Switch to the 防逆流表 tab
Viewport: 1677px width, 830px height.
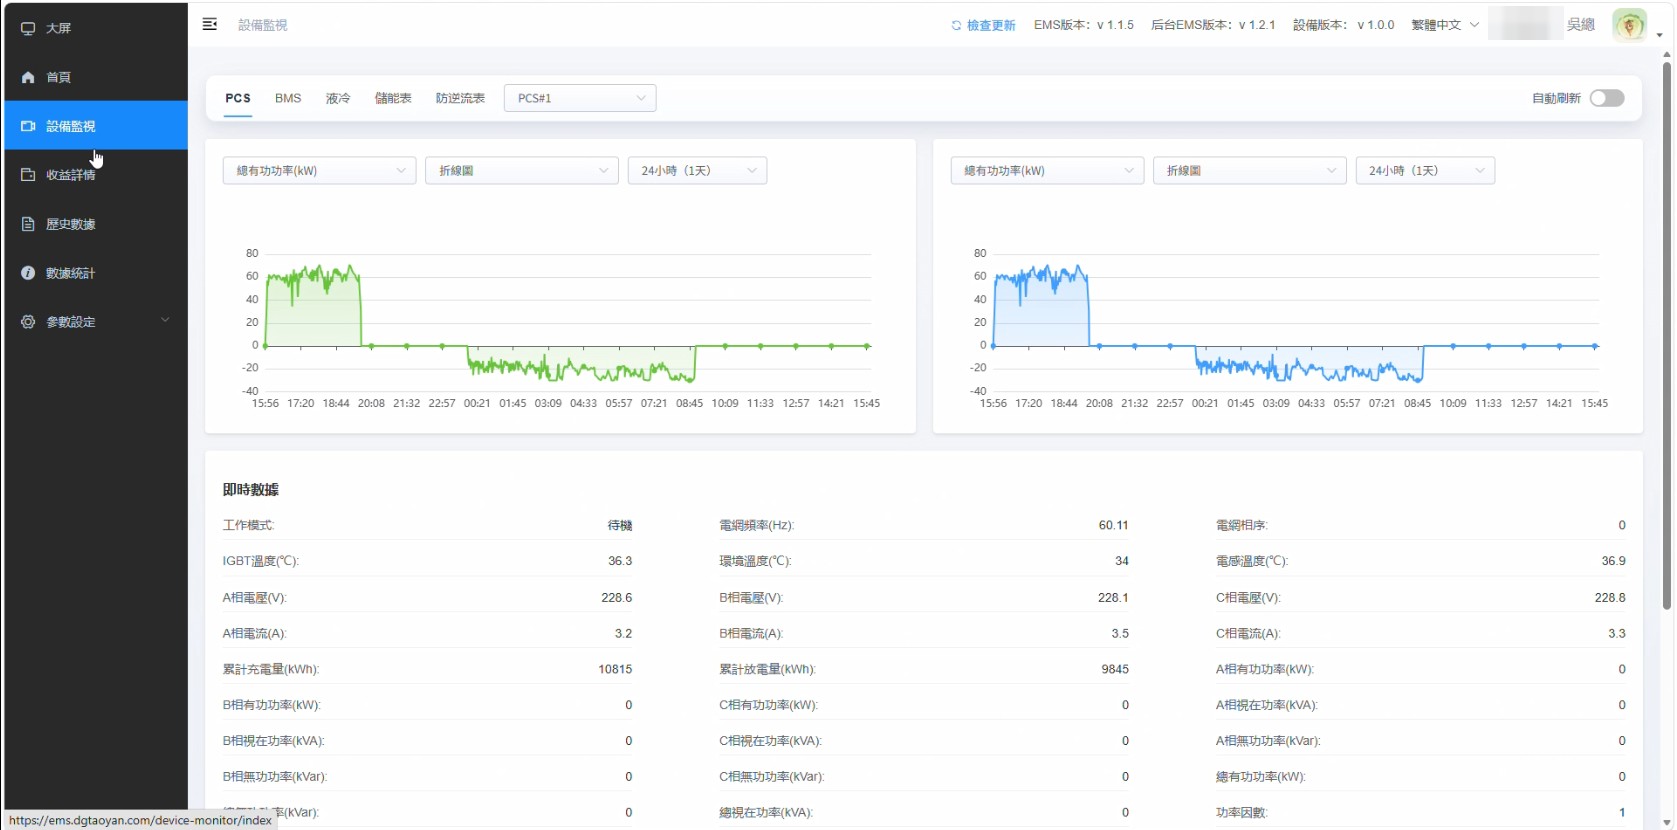tap(460, 98)
